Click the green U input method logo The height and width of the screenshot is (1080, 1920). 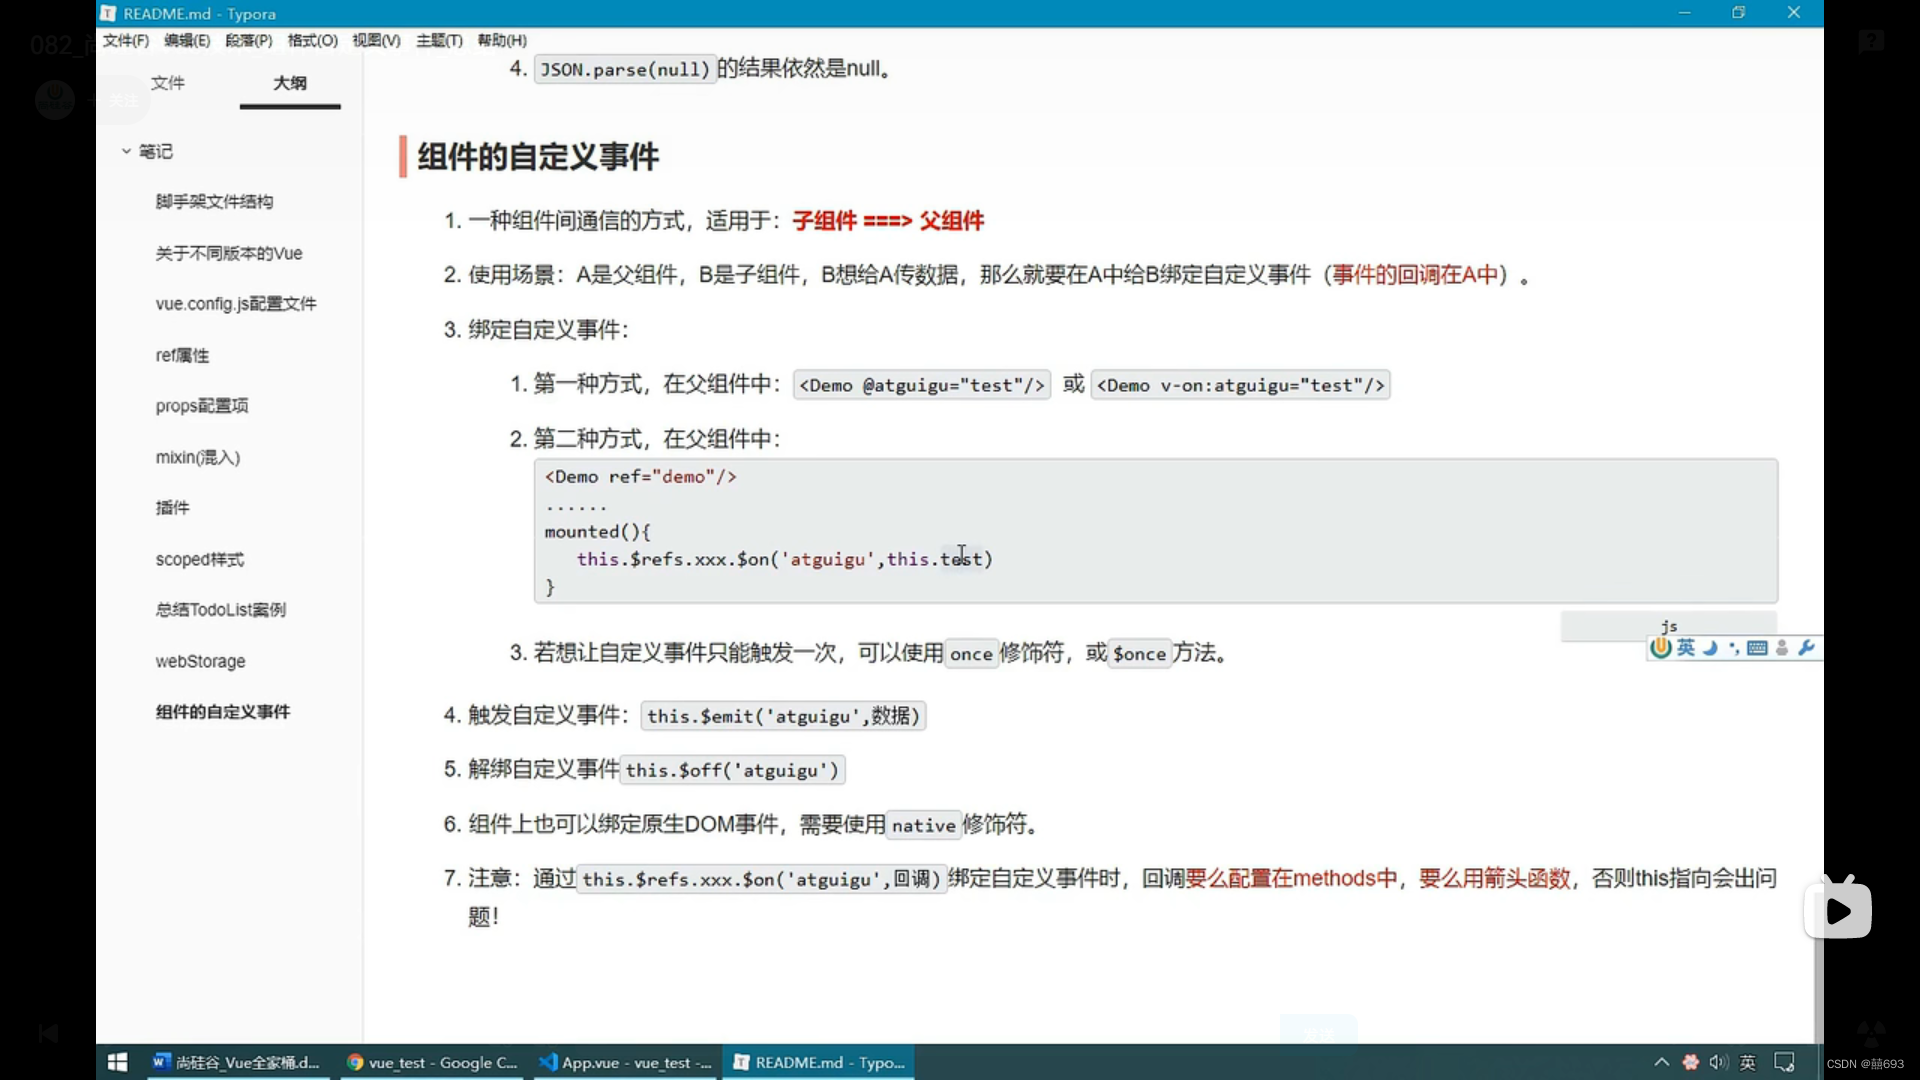click(1661, 648)
